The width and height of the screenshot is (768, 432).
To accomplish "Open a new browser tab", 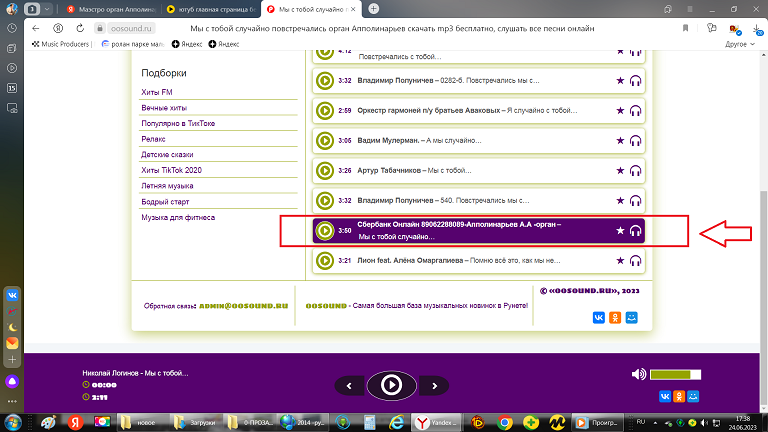I will click(373, 9).
